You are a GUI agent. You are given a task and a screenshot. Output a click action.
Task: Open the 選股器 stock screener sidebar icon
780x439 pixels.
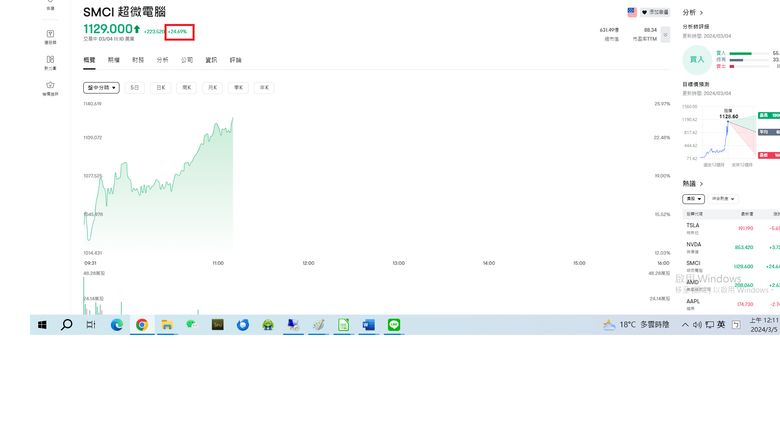tap(50, 37)
